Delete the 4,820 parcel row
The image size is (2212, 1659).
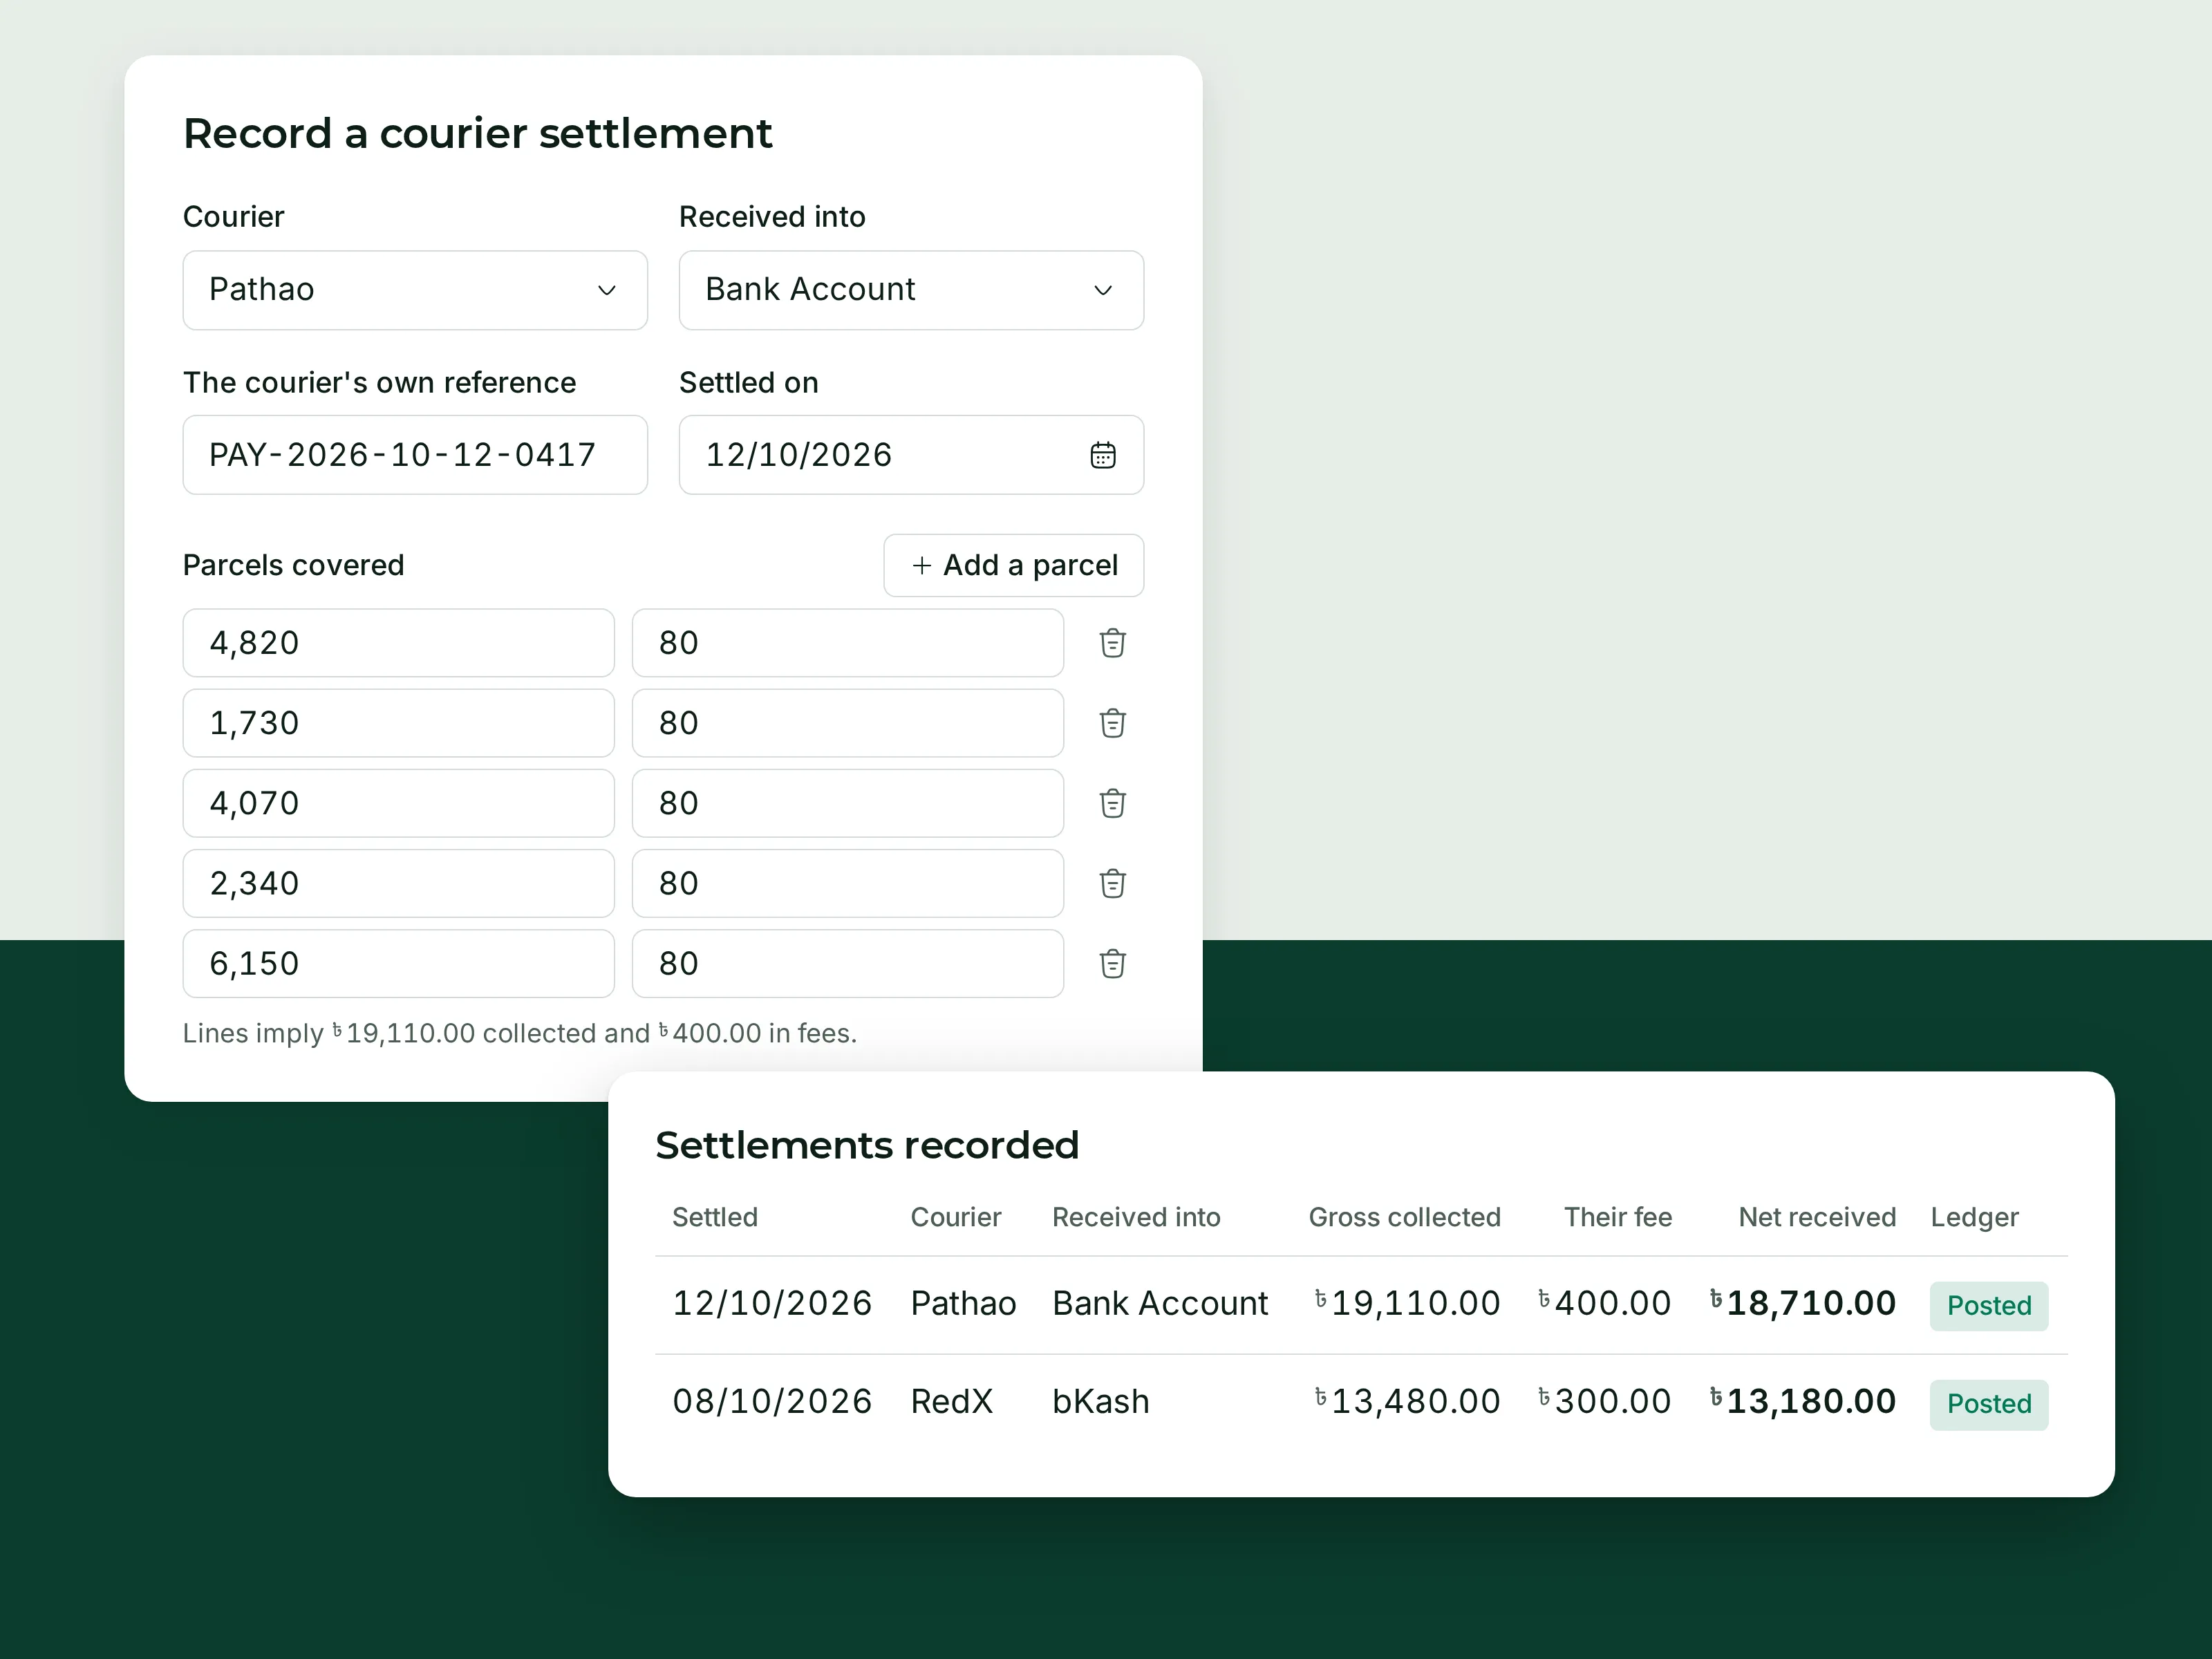click(1112, 643)
